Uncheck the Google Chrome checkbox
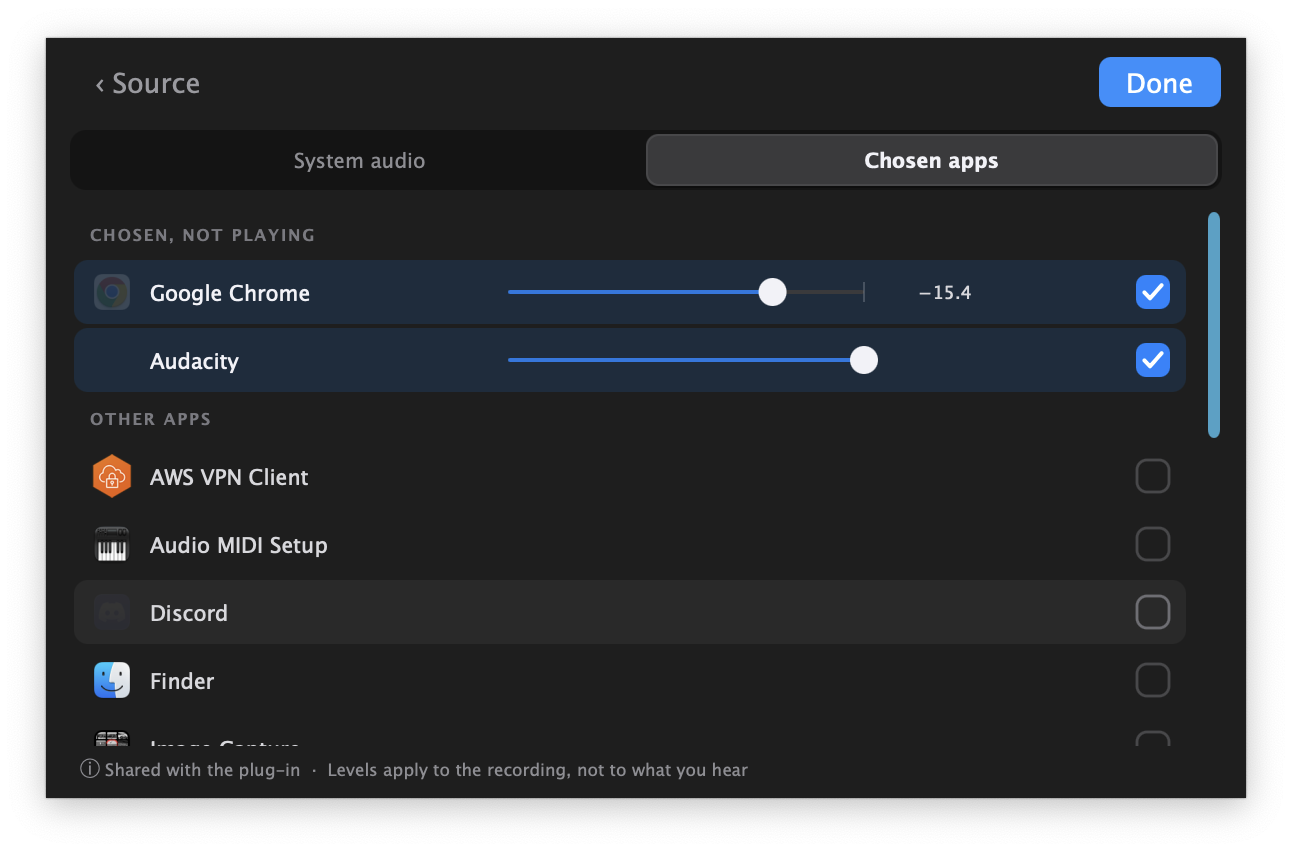1292x852 pixels. (1153, 292)
